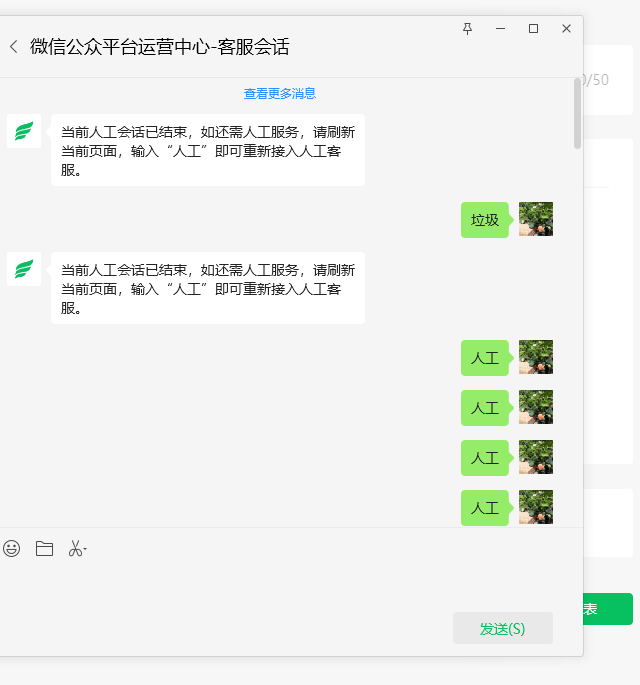Click the user avatar beside the first 人工 message
640x685 pixels.
[x=536, y=357]
